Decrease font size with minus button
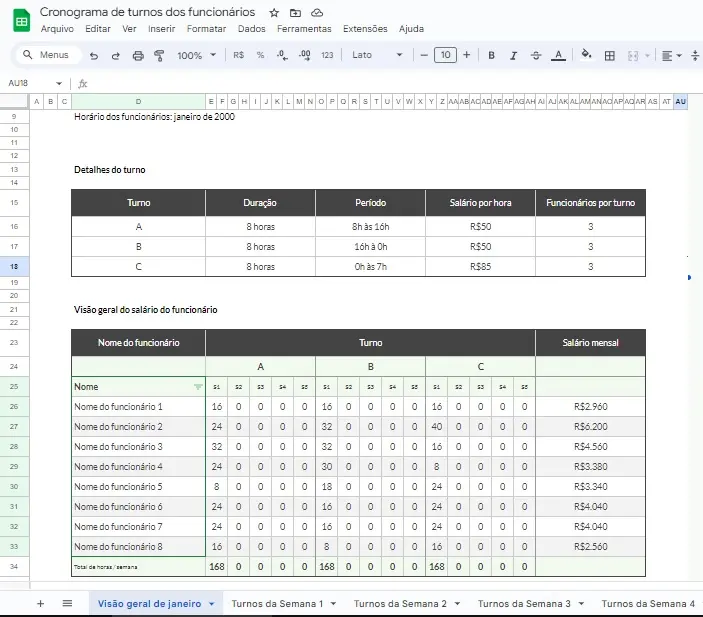 tap(424, 55)
